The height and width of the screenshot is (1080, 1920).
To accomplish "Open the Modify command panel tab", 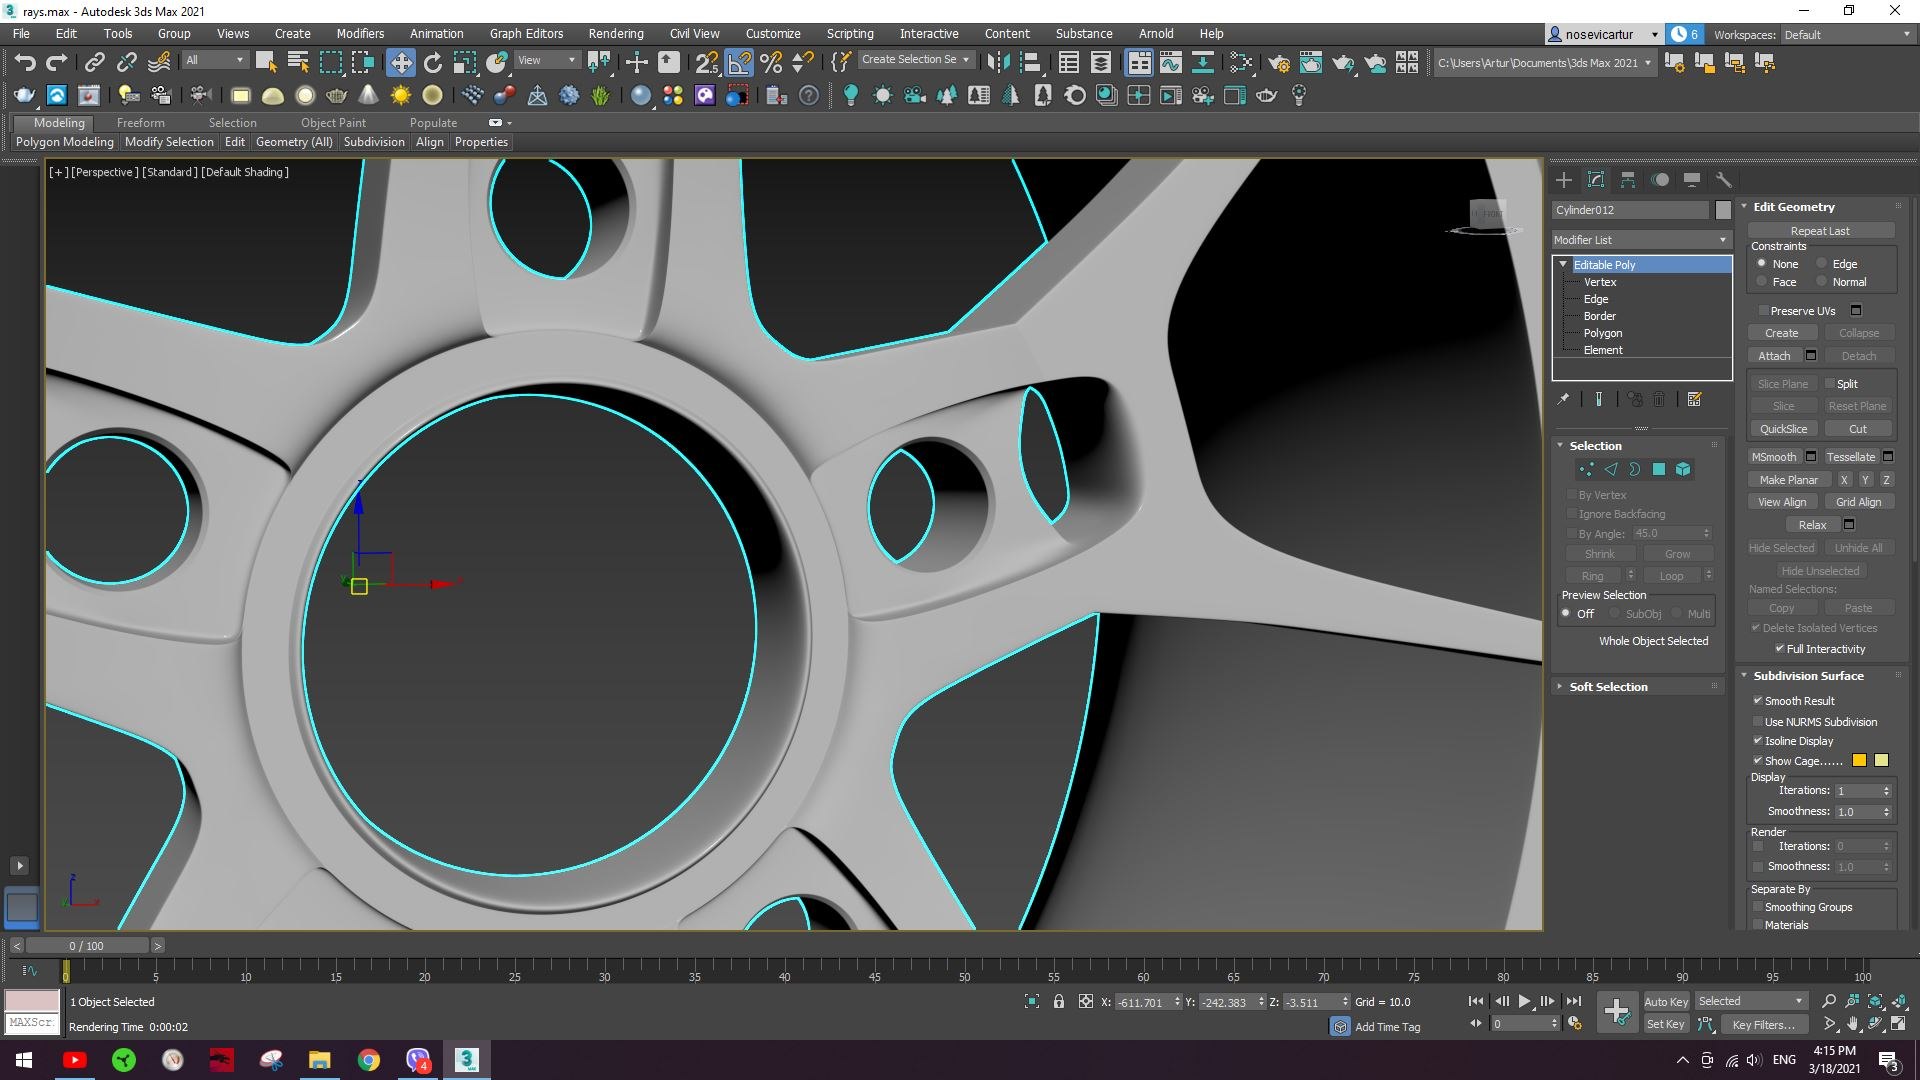I will point(1596,180).
